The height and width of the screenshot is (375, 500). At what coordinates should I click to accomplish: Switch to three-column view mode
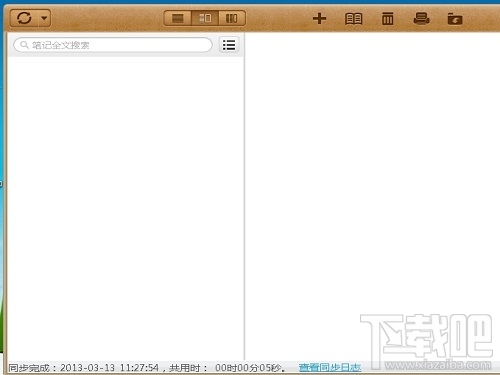point(232,18)
